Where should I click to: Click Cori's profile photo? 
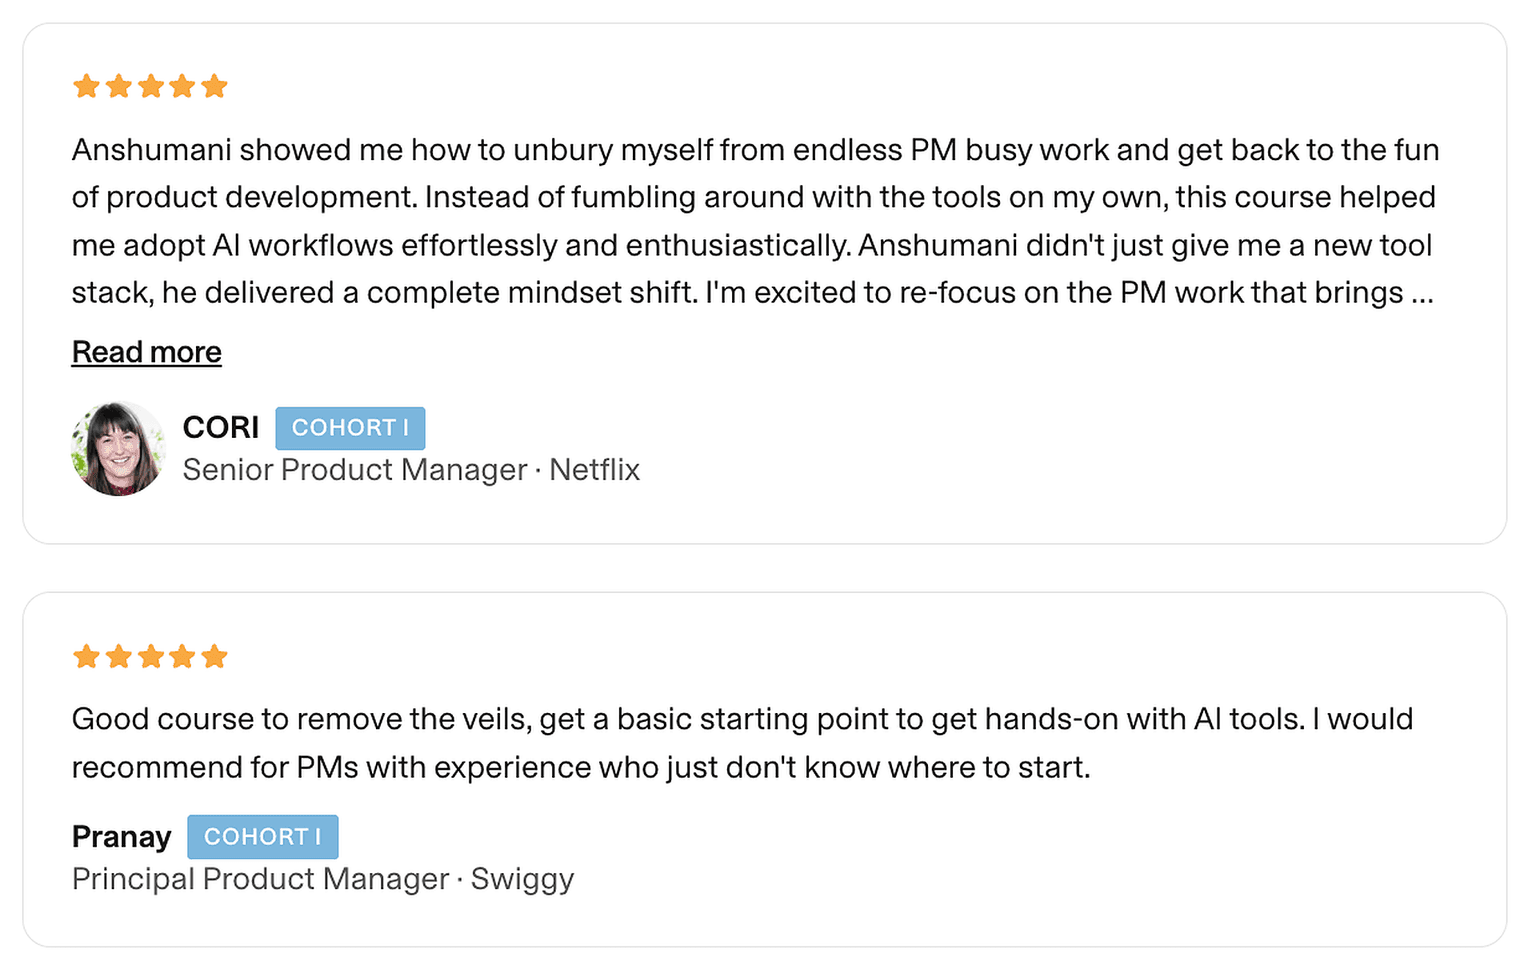click(118, 449)
